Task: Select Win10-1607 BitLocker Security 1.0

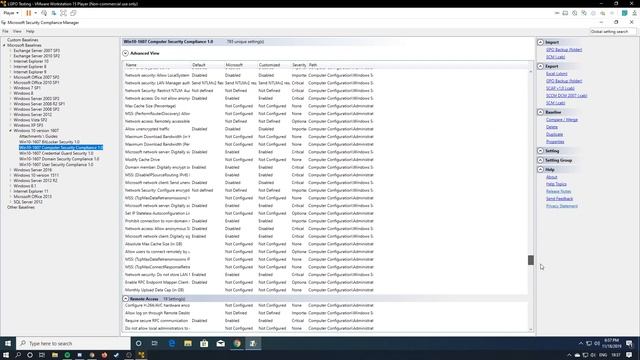Action: coord(49,142)
